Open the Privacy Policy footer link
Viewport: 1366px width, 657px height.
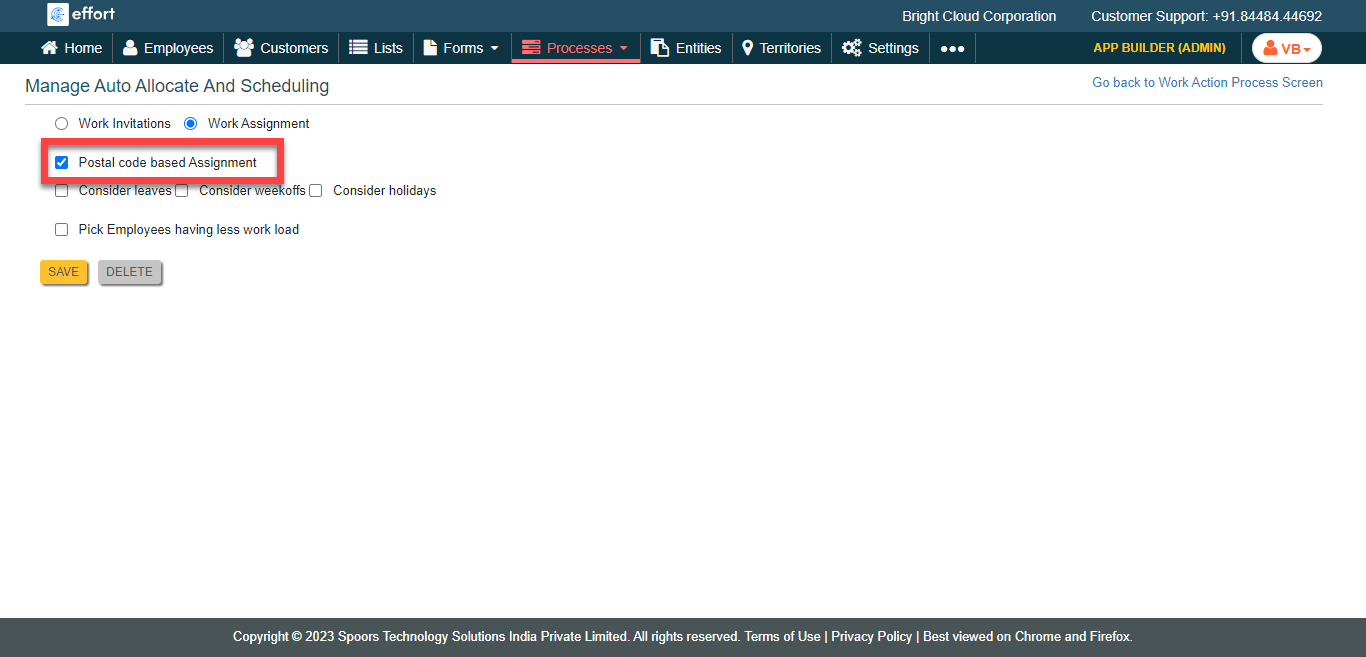(x=871, y=636)
